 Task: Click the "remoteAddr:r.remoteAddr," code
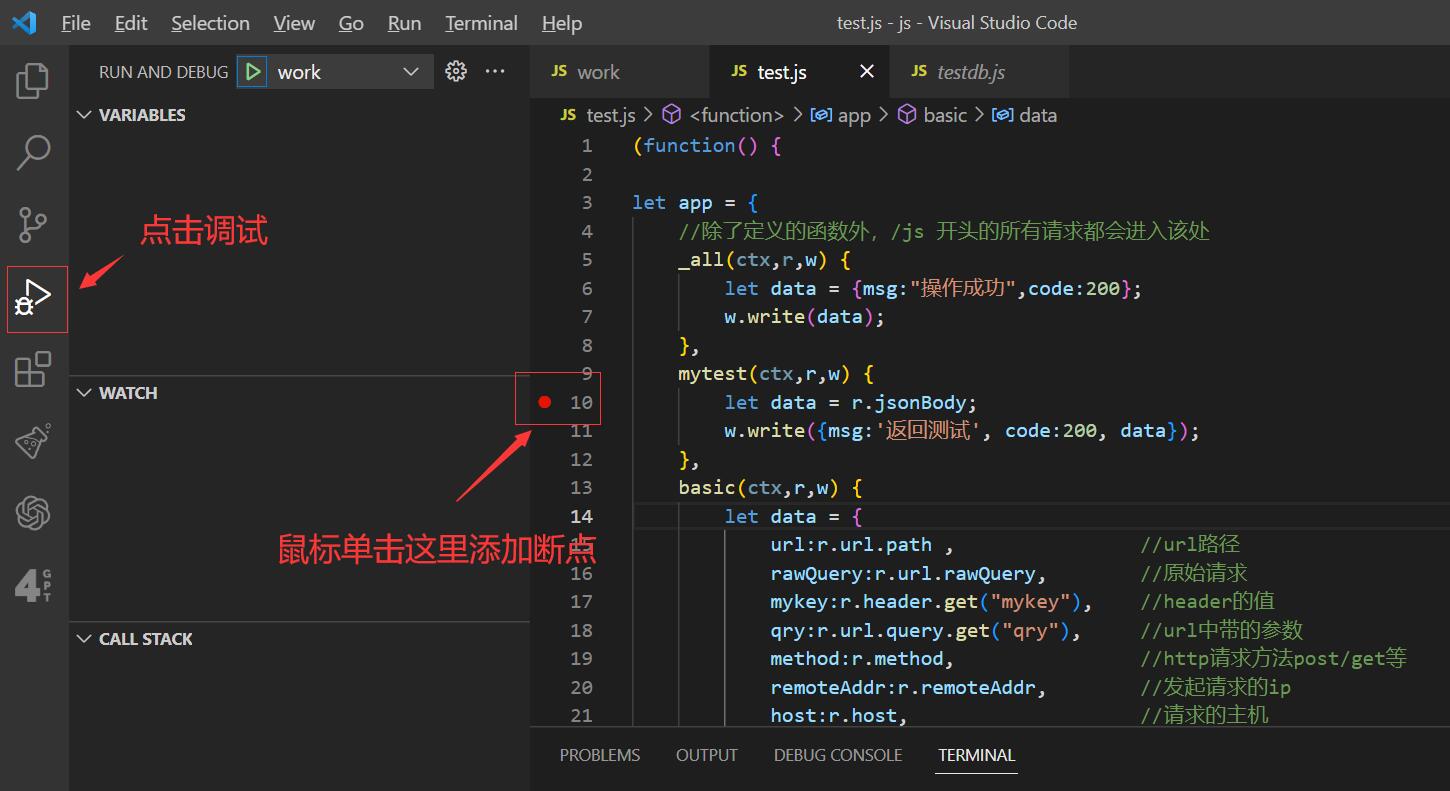click(x=908, y=687)
